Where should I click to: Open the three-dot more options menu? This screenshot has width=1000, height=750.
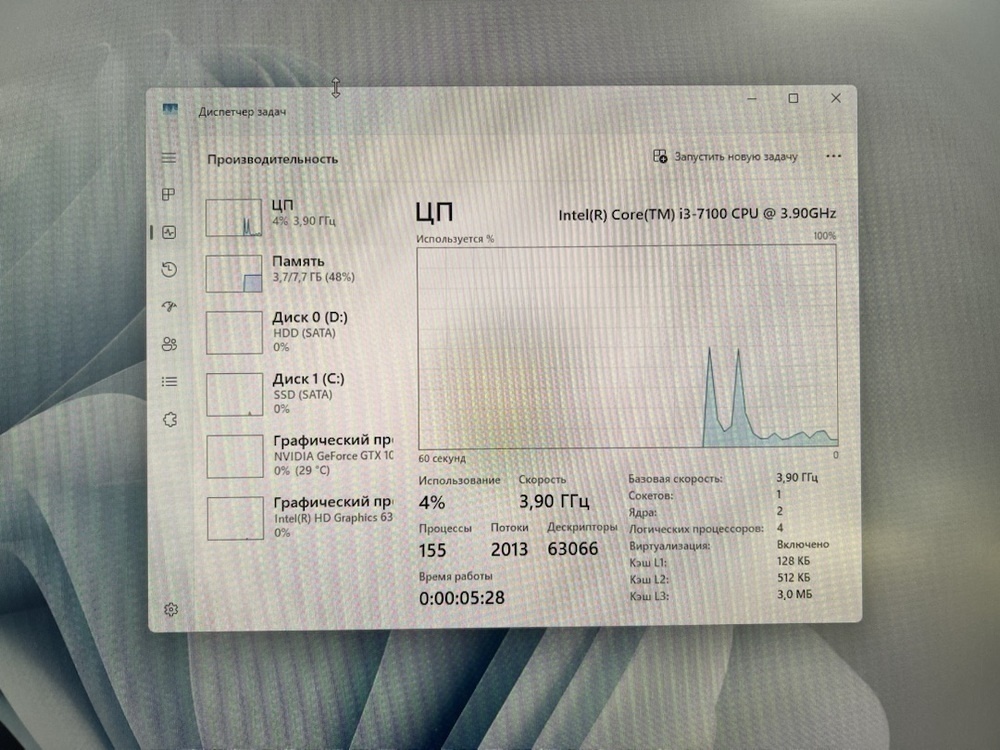point(833,156)
